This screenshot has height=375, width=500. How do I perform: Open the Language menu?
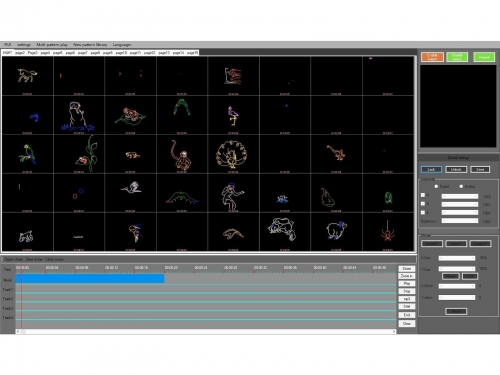pyautogui.click(x=122, y=45)
